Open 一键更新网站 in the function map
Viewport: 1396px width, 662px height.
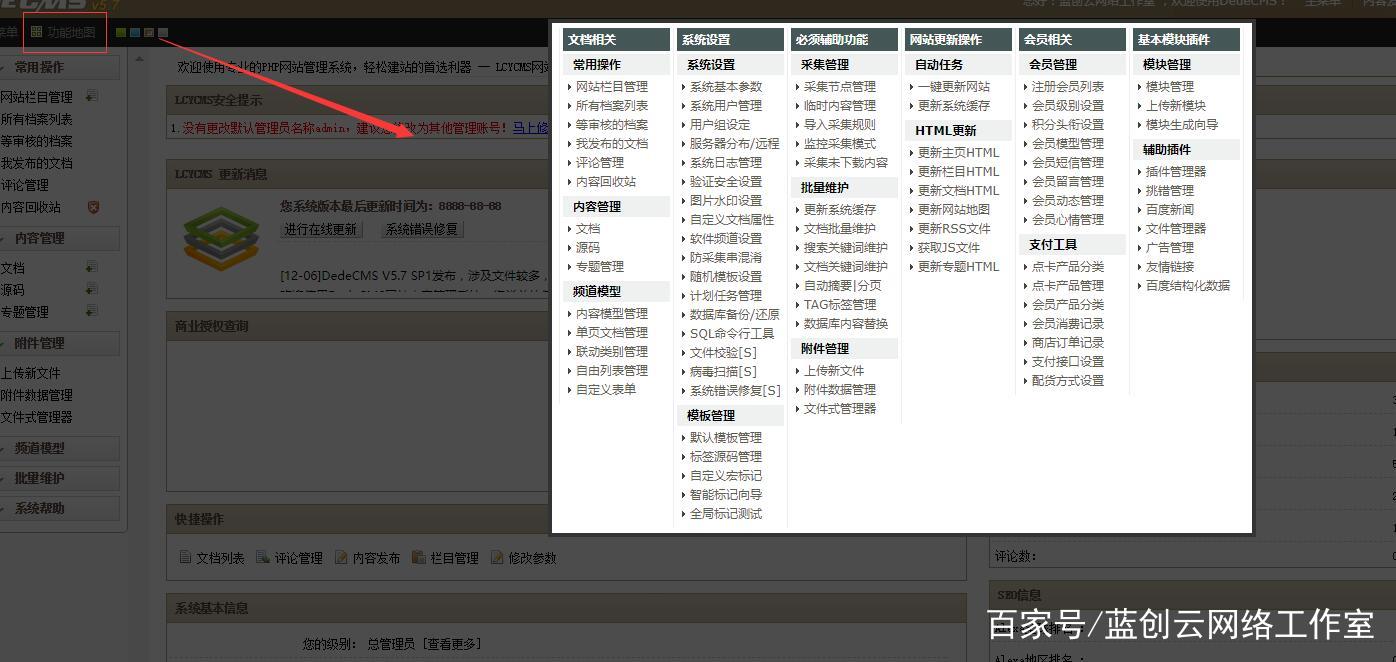(x=953, y=87)
